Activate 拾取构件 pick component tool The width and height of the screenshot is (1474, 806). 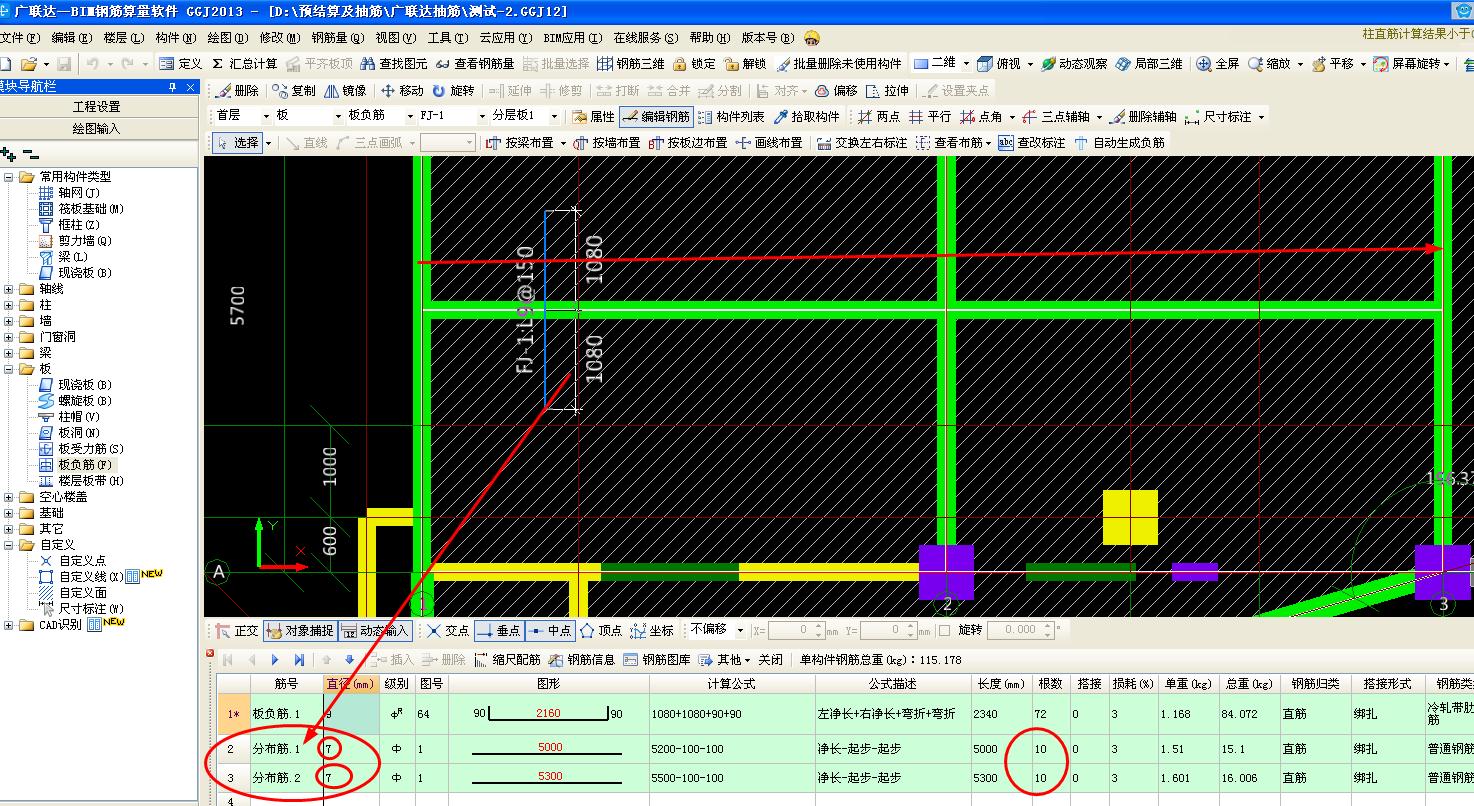coord(807,116)
